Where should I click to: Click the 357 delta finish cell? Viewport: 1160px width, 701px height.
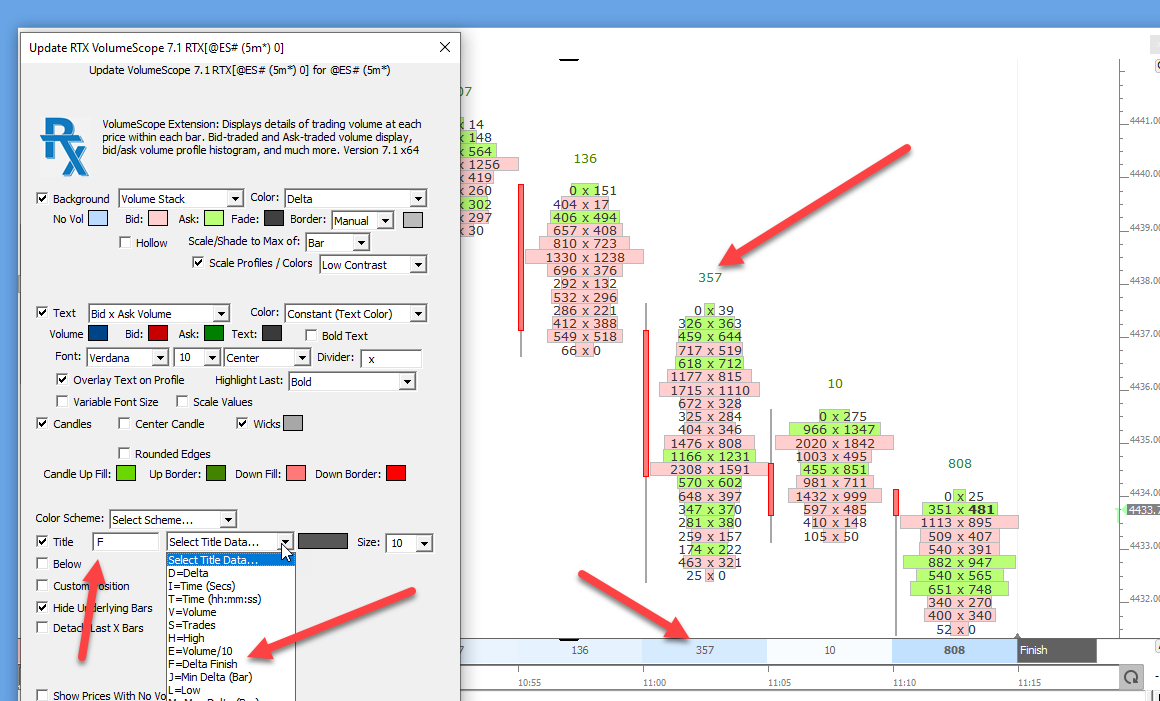(x=705, y=650)
